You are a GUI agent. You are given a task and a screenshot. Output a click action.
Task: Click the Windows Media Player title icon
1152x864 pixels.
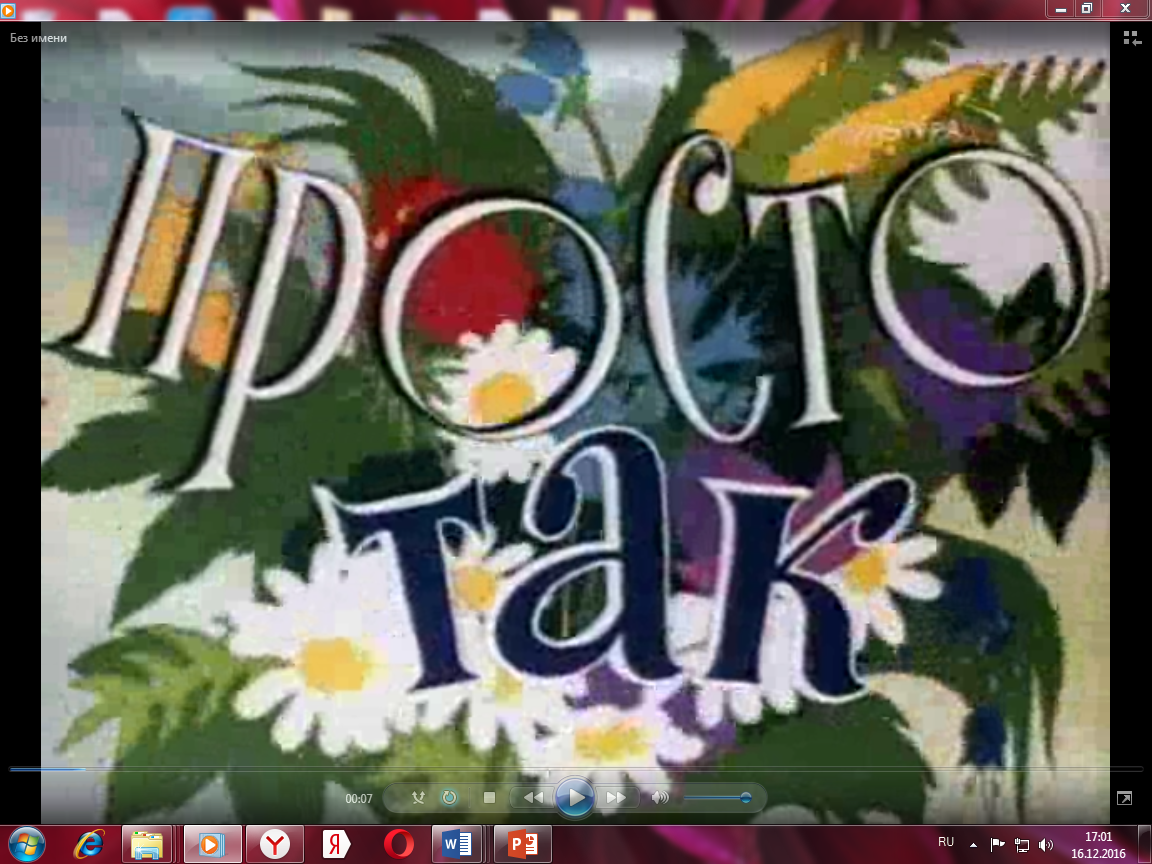(x=7, y=10)
